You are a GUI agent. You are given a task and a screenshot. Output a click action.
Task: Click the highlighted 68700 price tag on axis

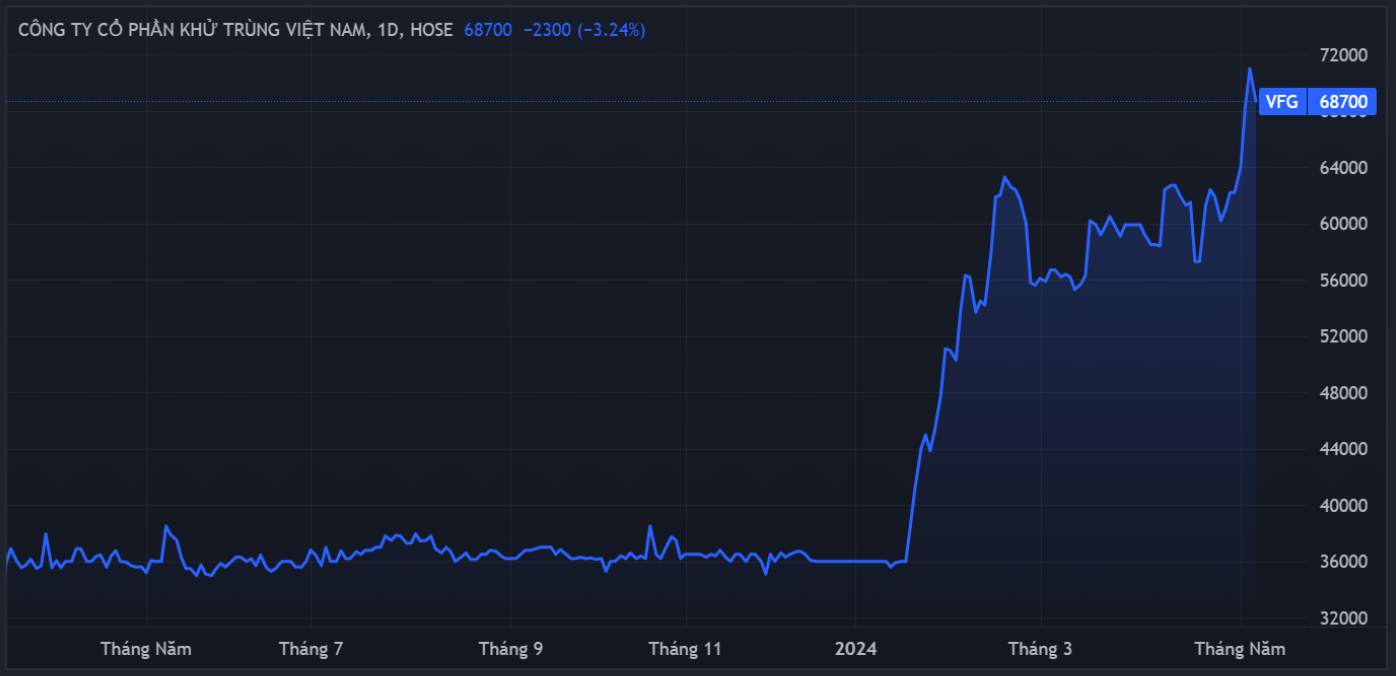(x=1342, y=101)
